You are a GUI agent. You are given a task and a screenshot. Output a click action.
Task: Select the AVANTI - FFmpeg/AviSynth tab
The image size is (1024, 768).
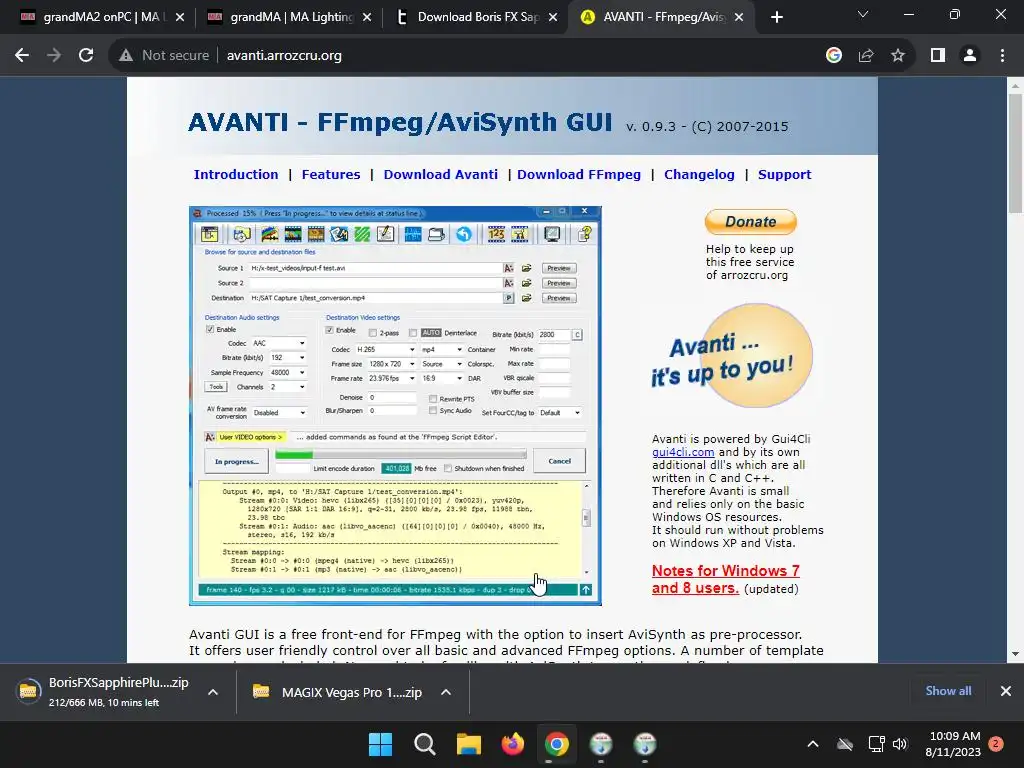[661, 17]
